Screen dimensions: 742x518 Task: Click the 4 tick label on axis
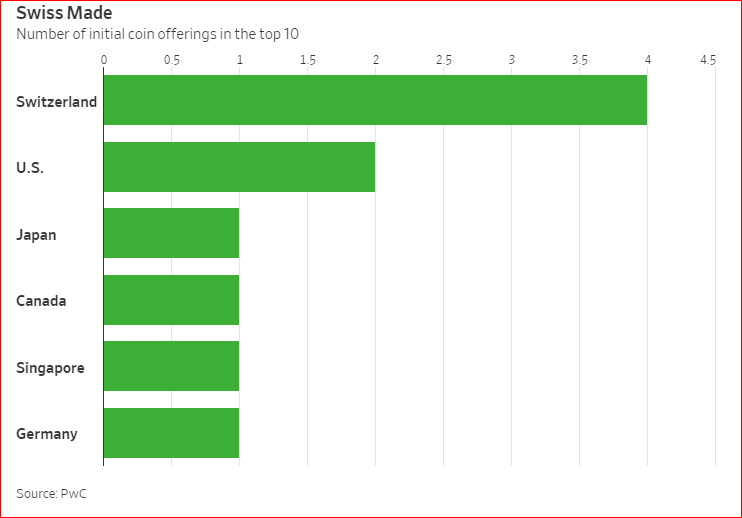647,60
